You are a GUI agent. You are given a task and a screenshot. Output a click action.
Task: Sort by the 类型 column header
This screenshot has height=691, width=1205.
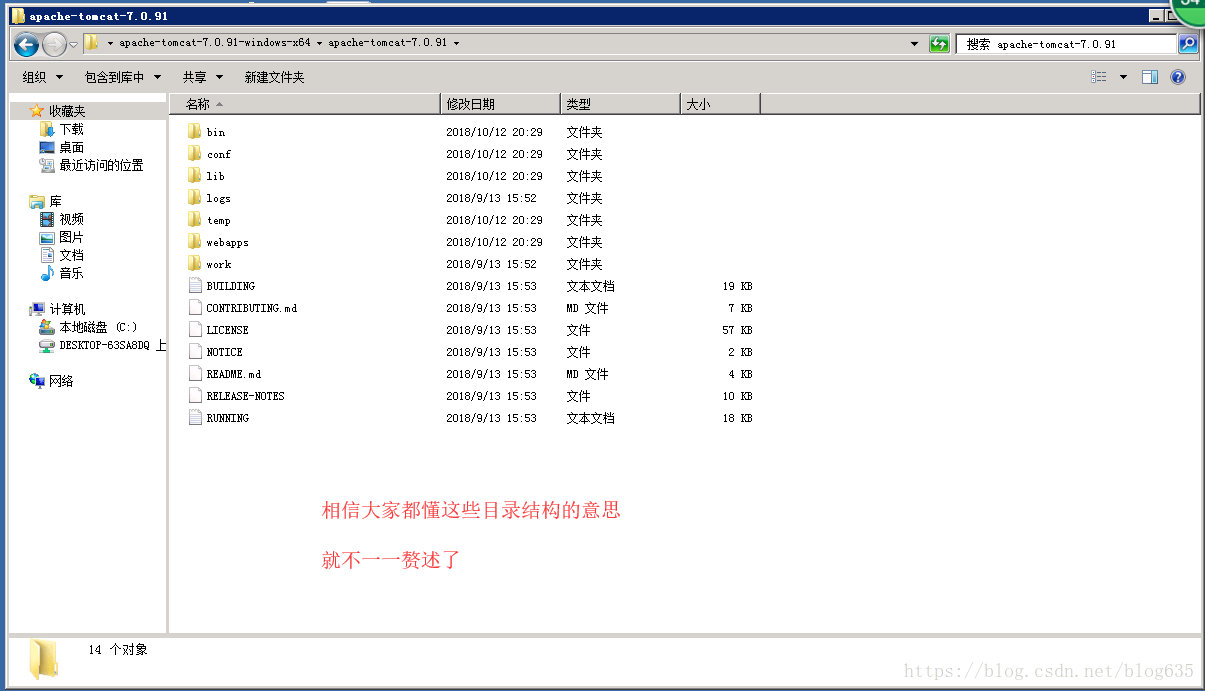coord(620,104)
